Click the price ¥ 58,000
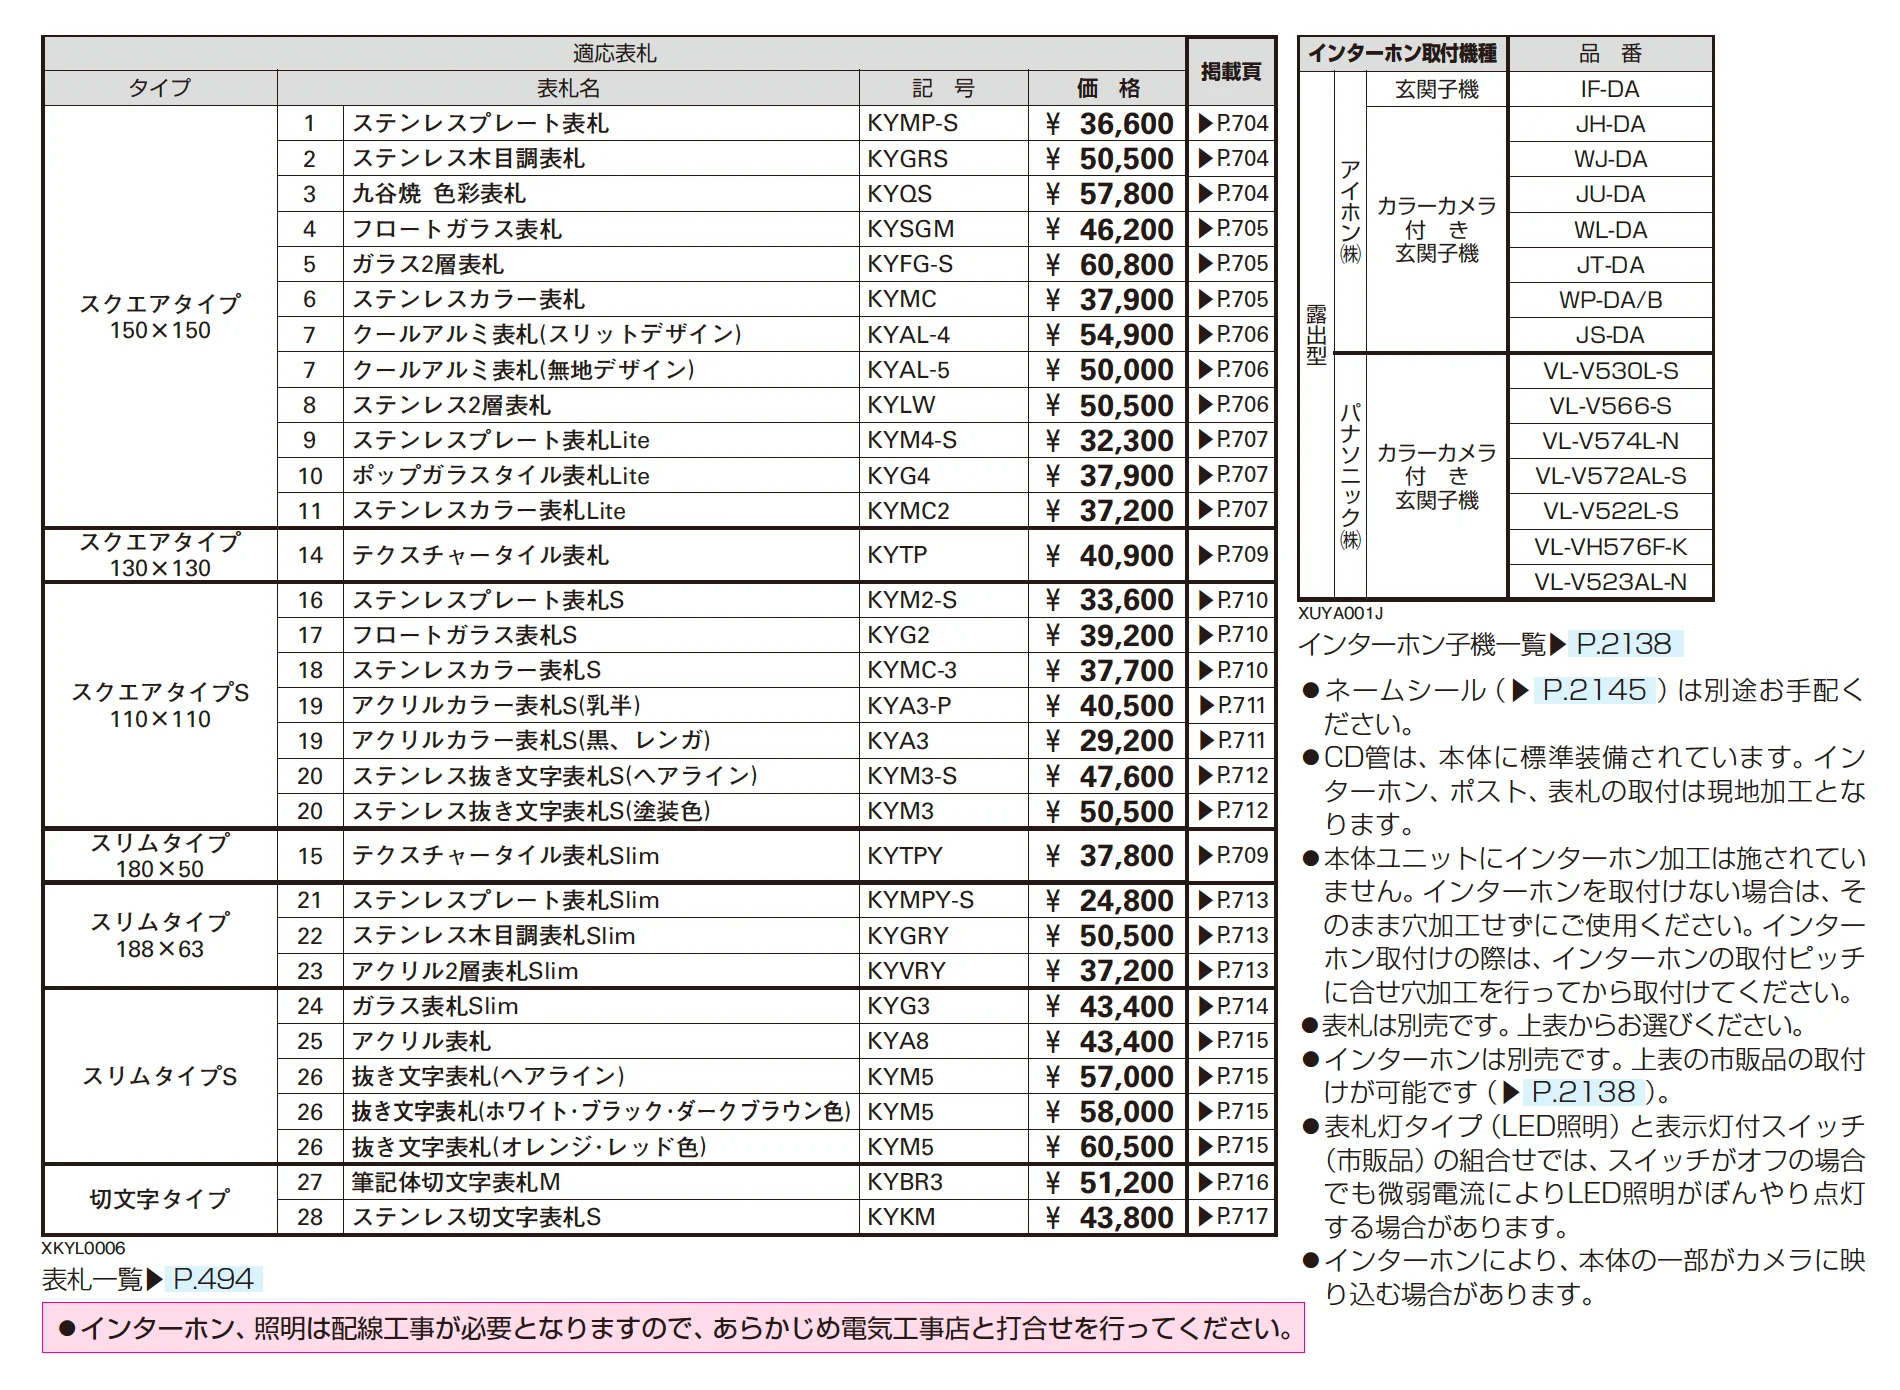 (1109, 1112)
